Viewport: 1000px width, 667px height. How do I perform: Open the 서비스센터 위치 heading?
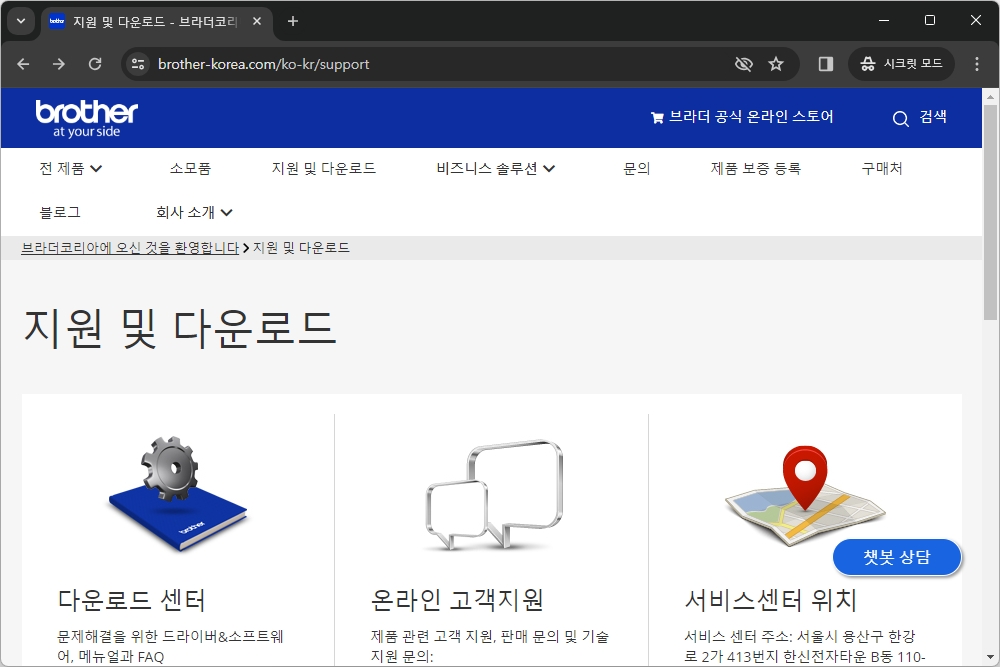click(770, 600)
